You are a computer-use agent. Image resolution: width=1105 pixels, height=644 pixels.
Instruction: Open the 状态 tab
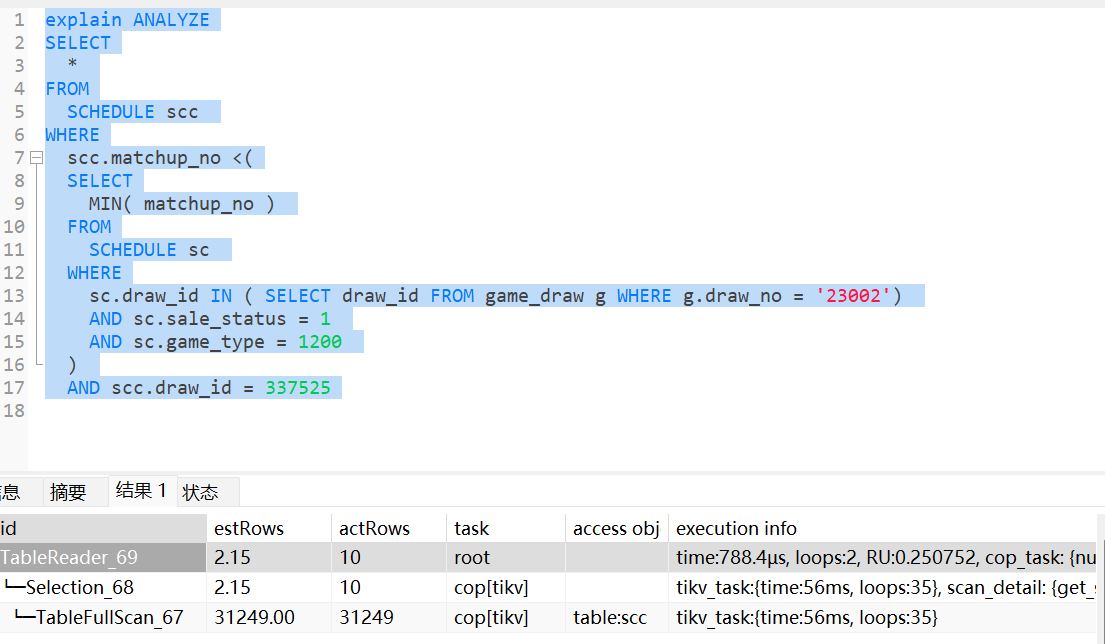tap(201, 492)
